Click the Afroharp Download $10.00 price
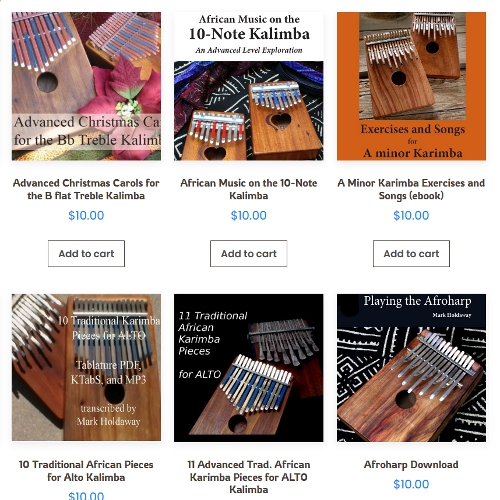500x500 pixels. click(411, 484)
